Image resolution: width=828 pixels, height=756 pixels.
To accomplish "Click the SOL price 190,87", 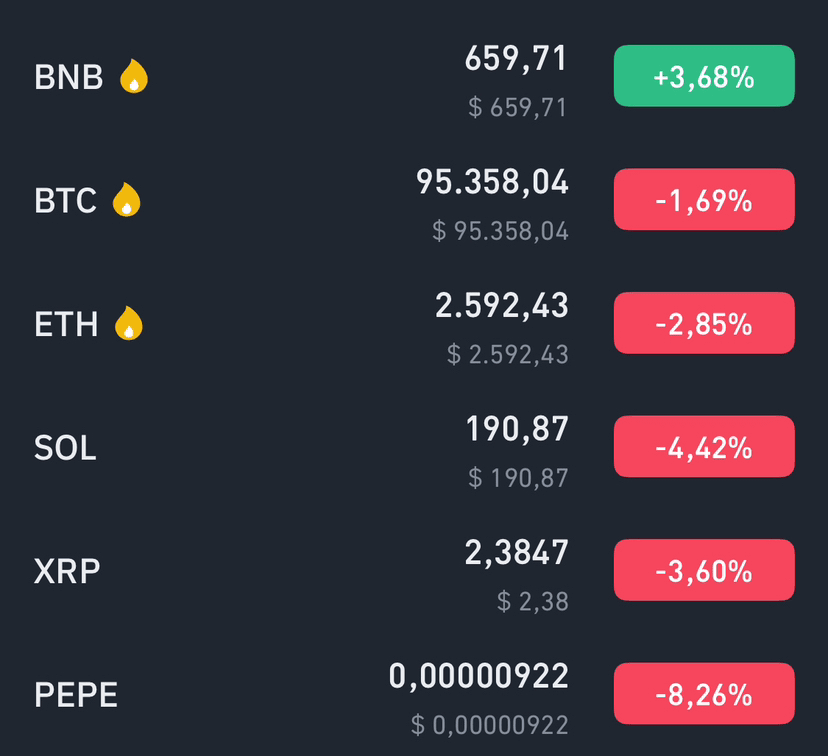I will pos(516,429).
